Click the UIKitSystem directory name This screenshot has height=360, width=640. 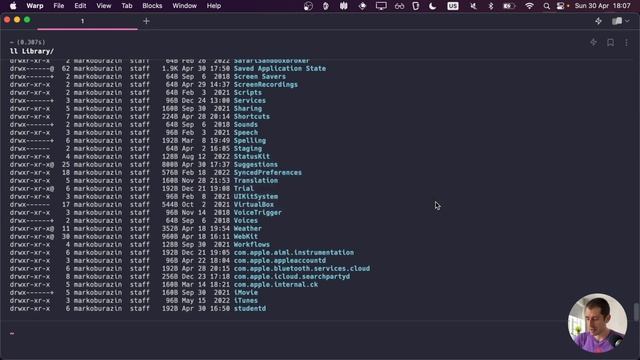click(256, 196)
